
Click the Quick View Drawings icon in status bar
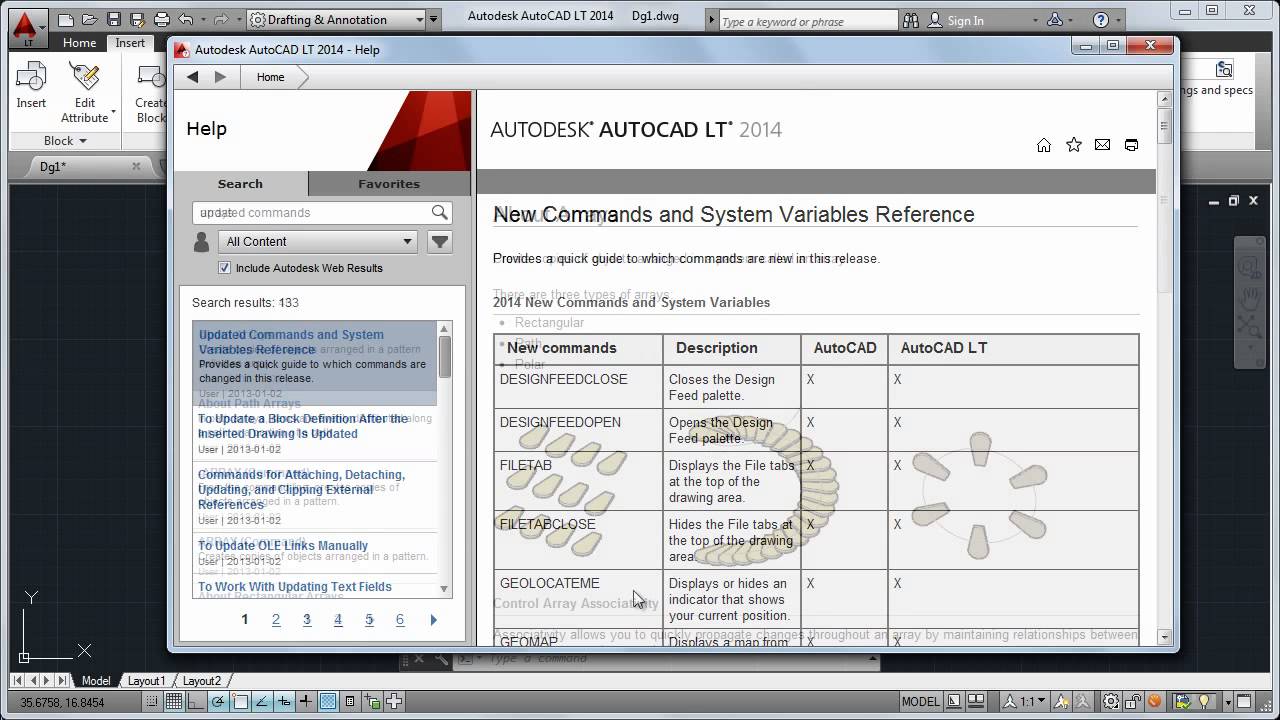click(977, 702)
